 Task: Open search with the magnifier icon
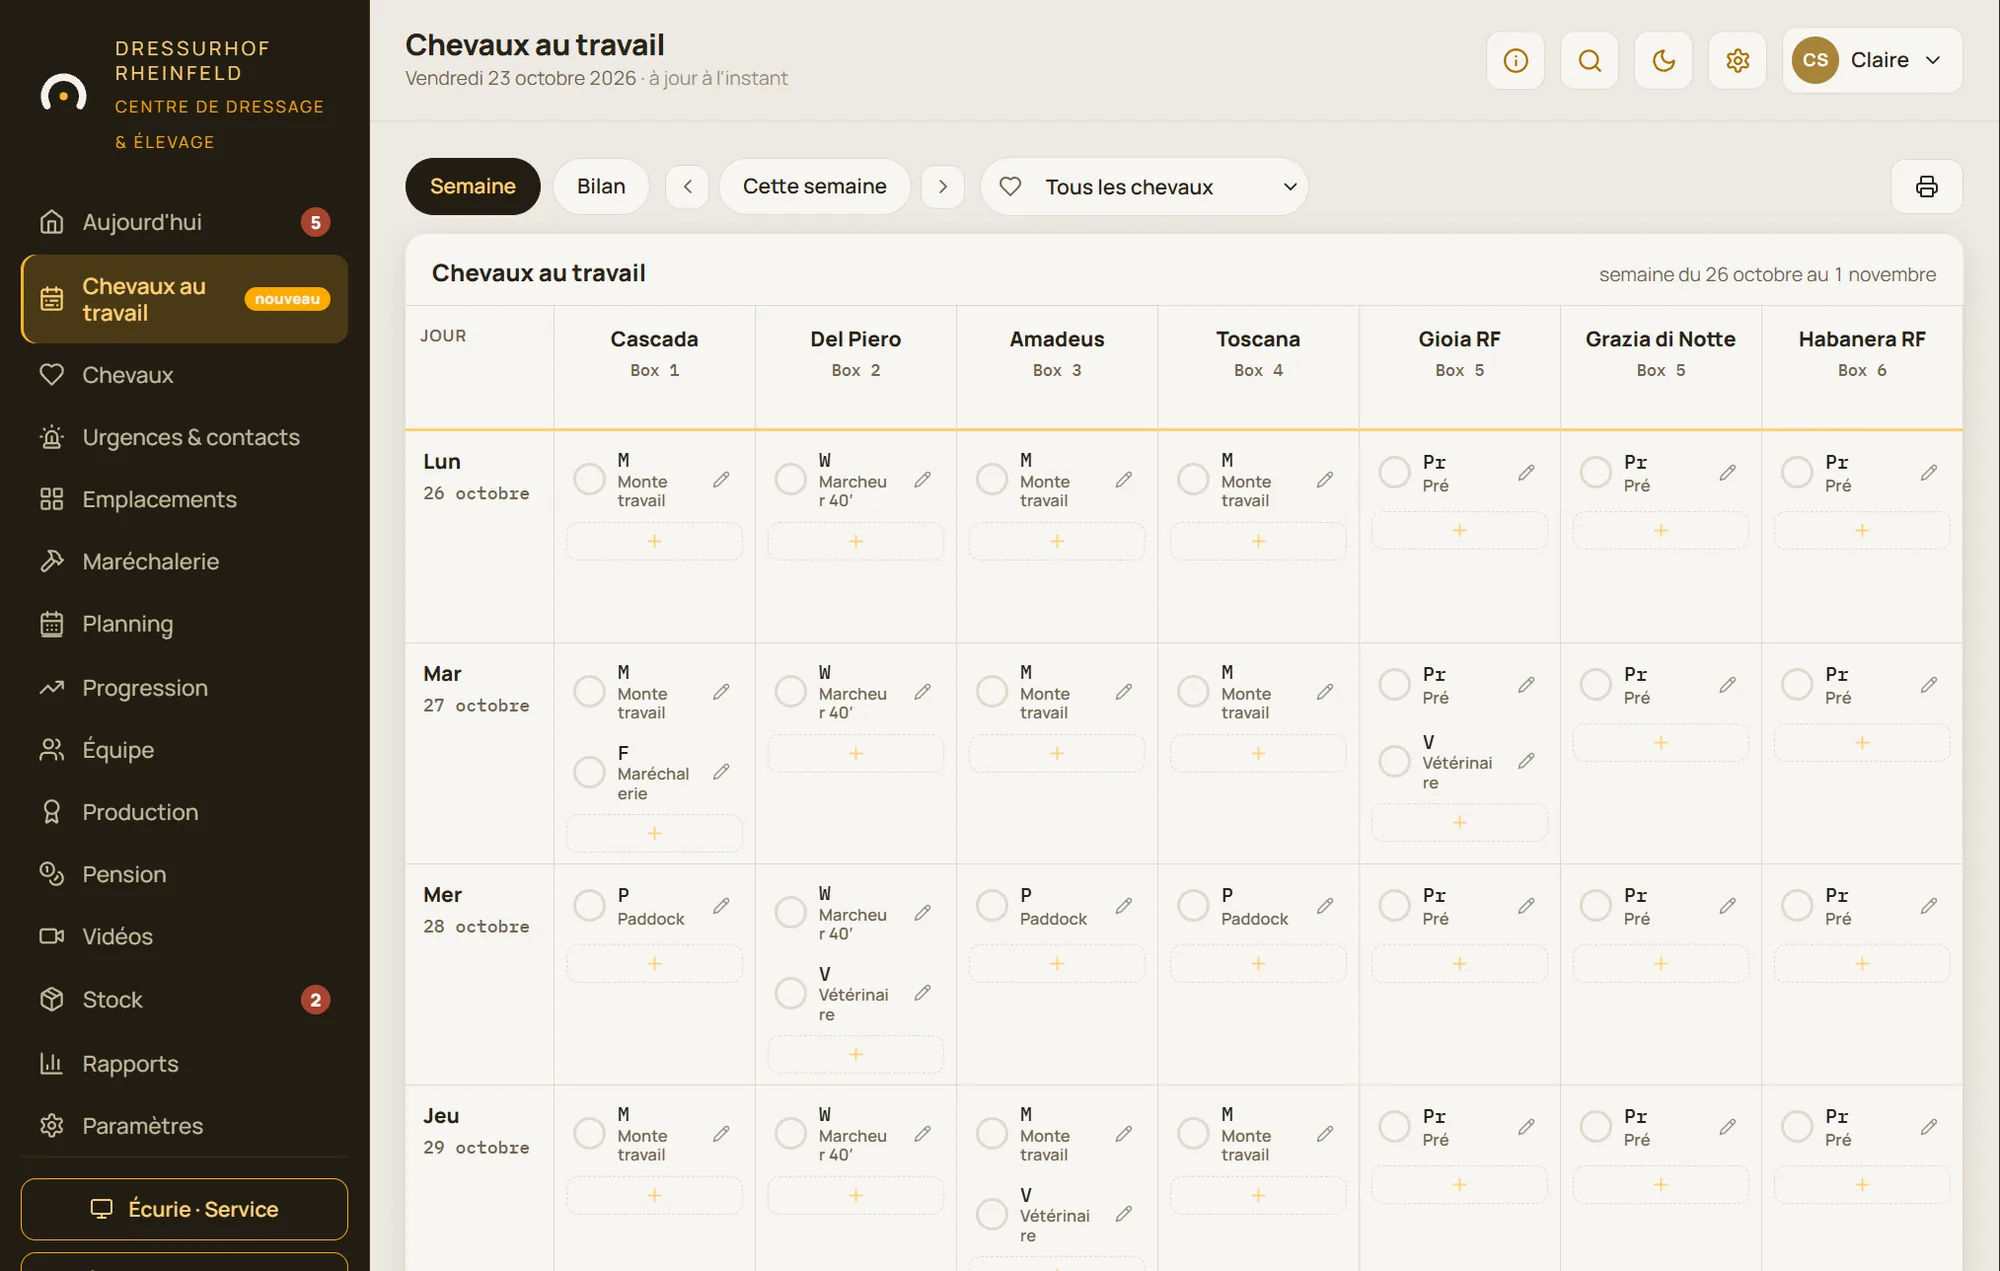[x=1589, y=60]
